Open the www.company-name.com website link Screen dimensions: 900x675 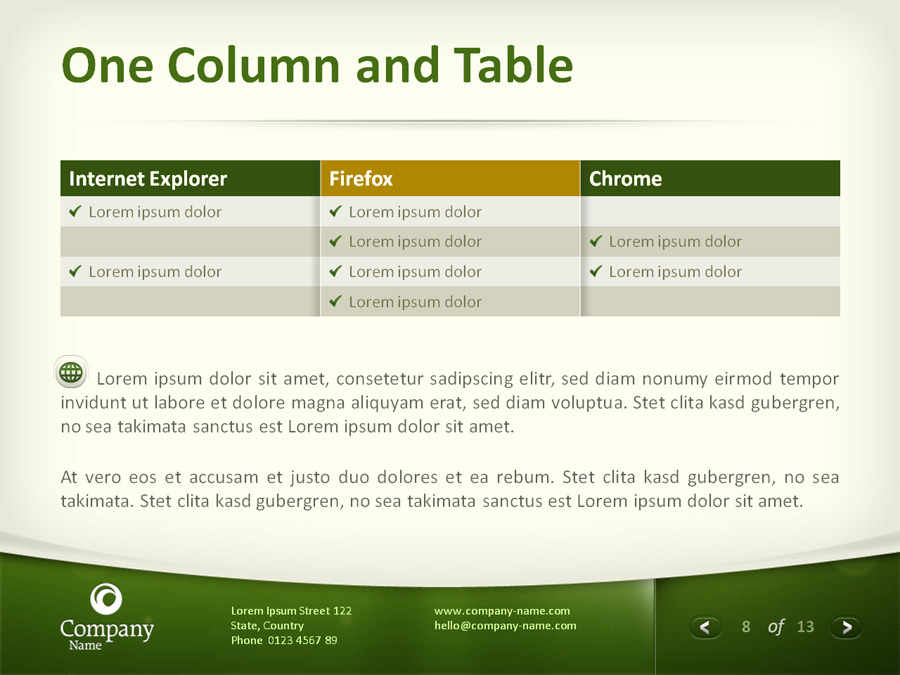click(502, 611)
